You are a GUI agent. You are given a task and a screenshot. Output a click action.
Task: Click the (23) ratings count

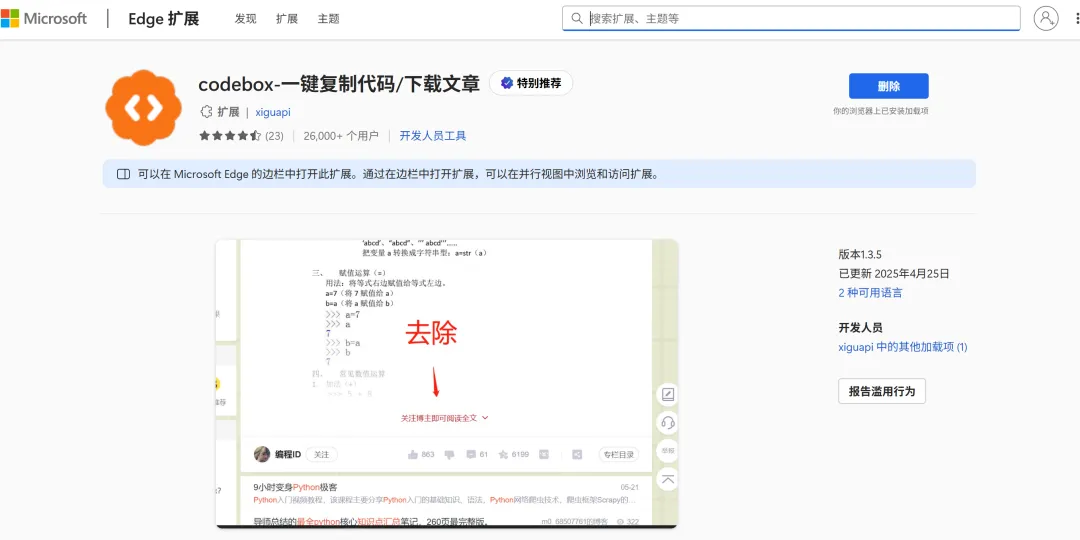click(x=274, y=136)
